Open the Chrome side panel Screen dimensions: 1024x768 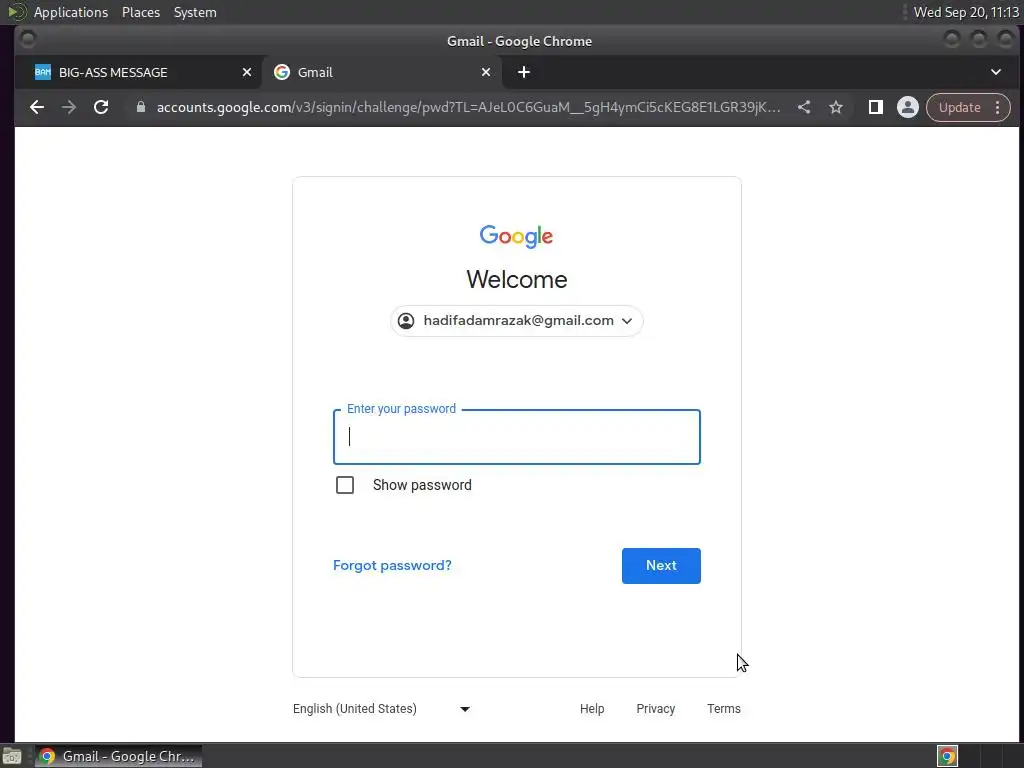[876, 107]
